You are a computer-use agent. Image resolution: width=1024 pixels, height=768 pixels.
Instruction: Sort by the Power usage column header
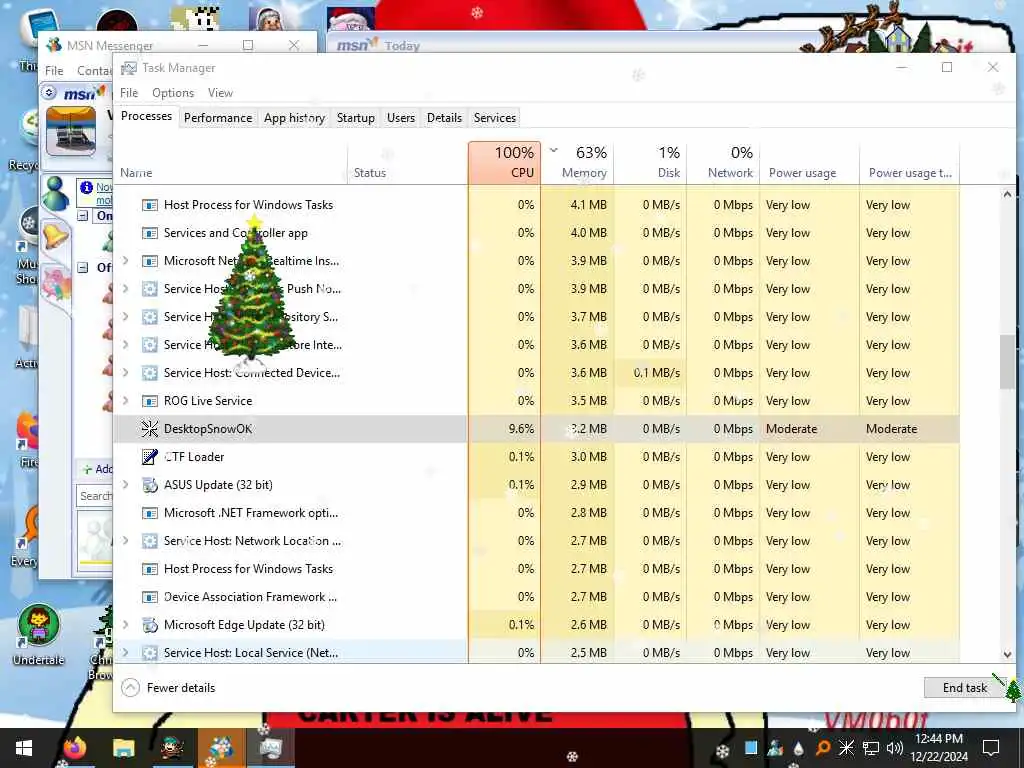[x=809, y=163]
